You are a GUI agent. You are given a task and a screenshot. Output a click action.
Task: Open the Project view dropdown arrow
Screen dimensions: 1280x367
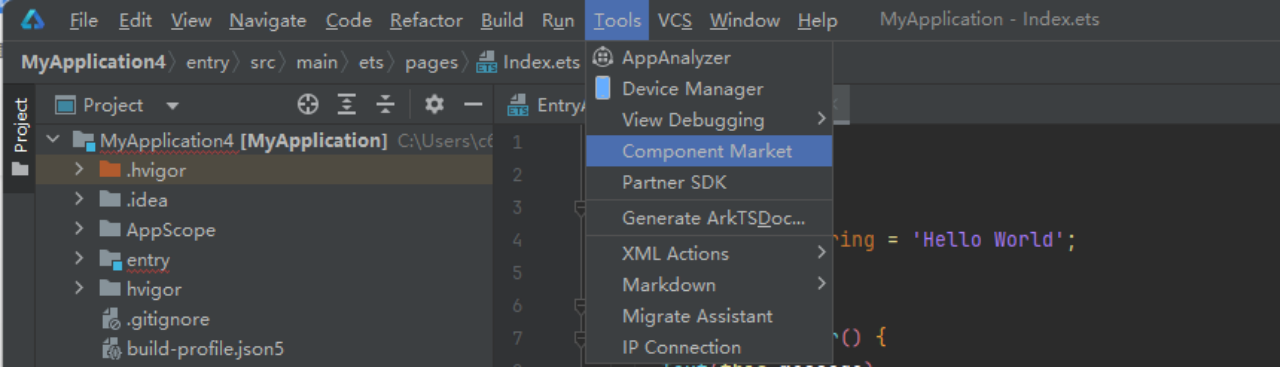tap(172, 106)
